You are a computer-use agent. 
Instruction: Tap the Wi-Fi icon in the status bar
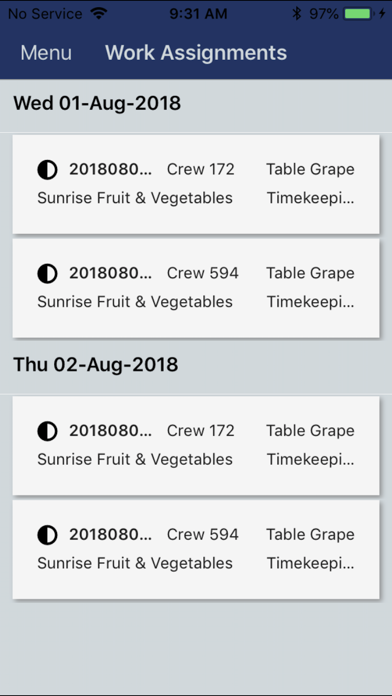coord(99,13)
